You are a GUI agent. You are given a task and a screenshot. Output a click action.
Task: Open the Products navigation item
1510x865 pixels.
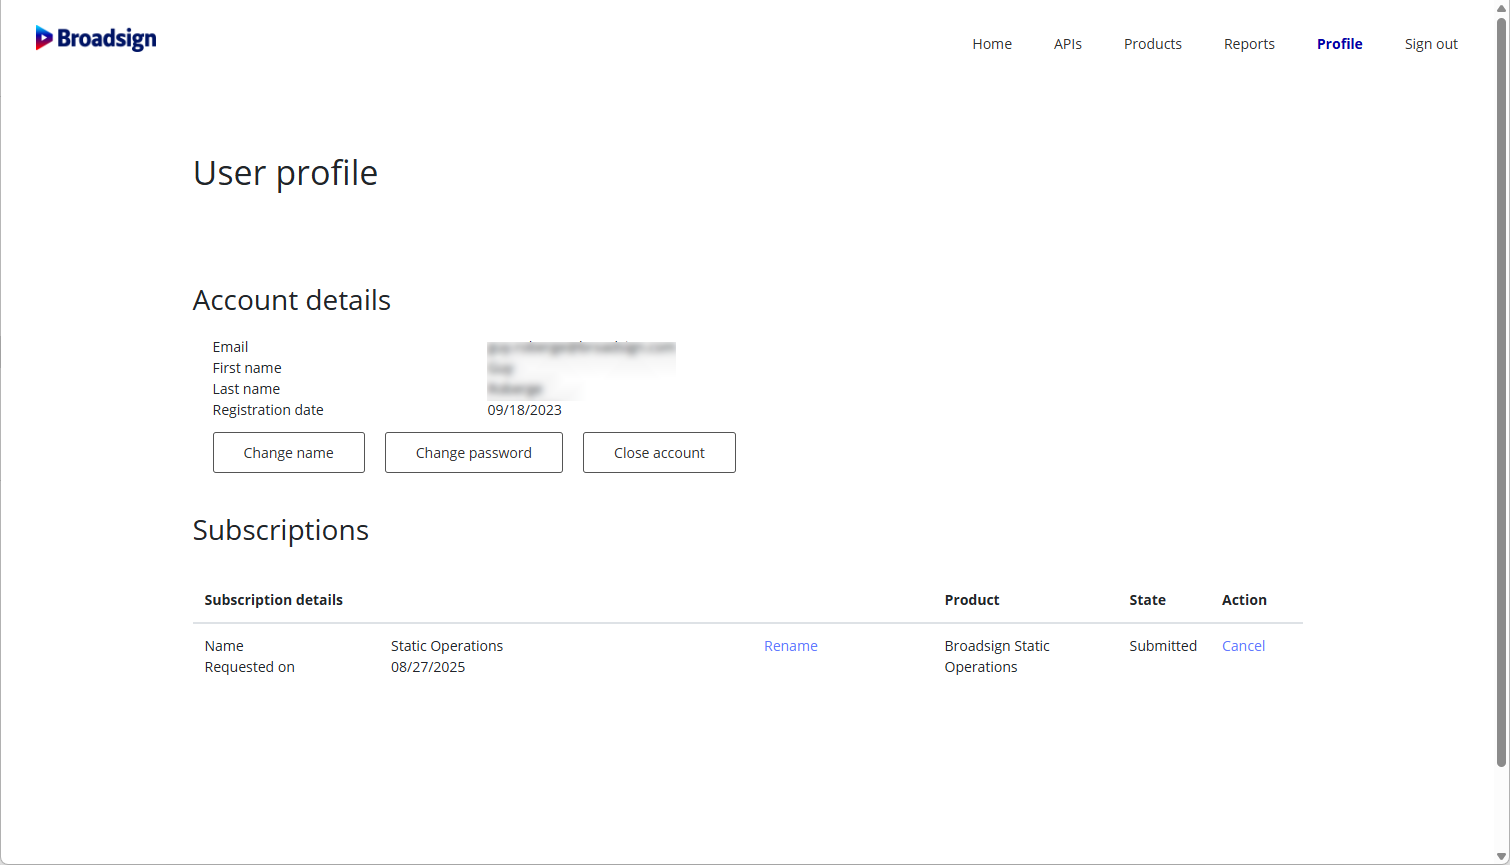tap(1152, 44)
